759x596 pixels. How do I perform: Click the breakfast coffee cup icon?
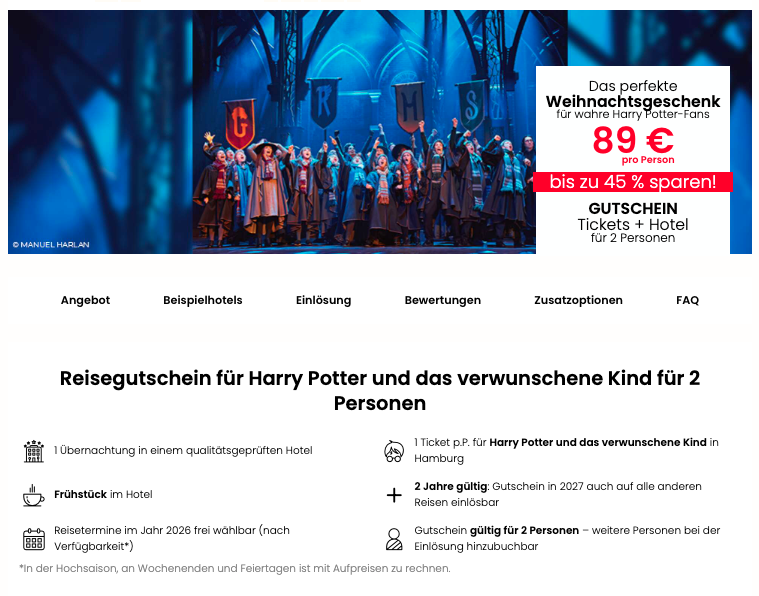click(x=33, y=495)
